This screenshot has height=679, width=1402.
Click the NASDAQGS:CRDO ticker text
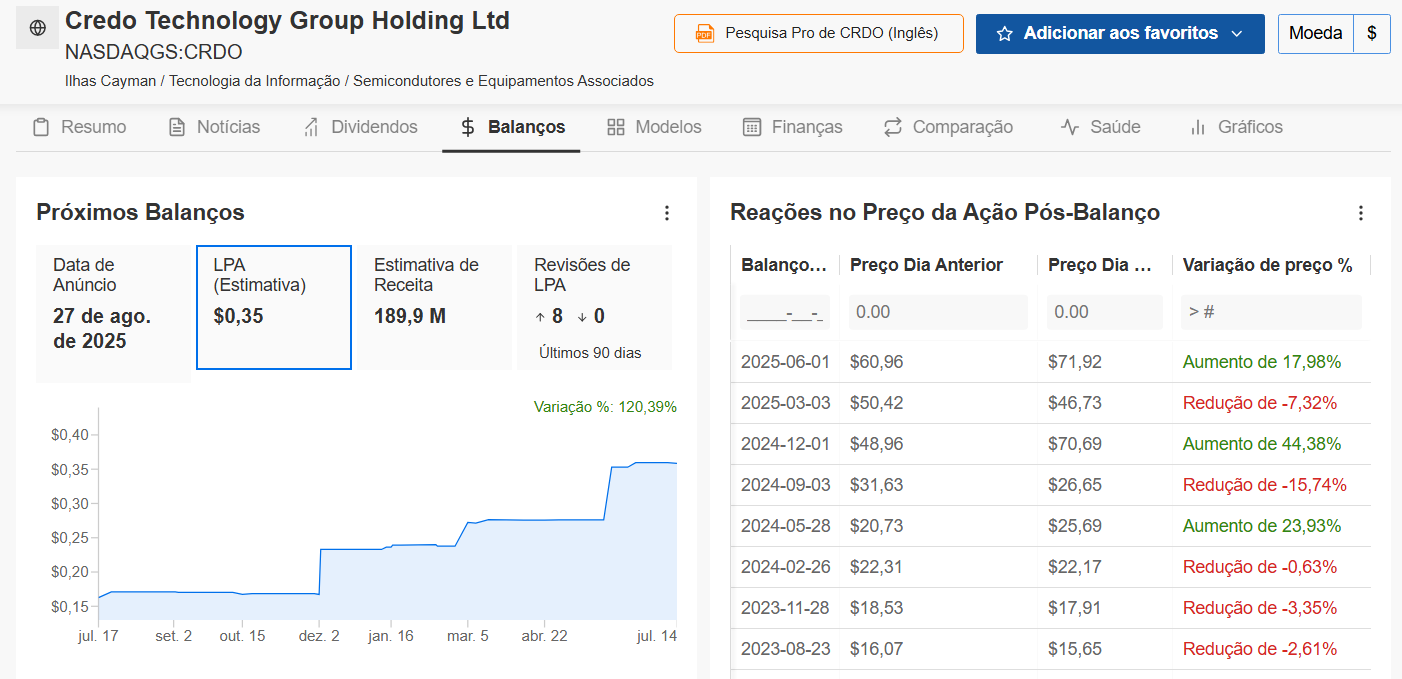[153, 52]
